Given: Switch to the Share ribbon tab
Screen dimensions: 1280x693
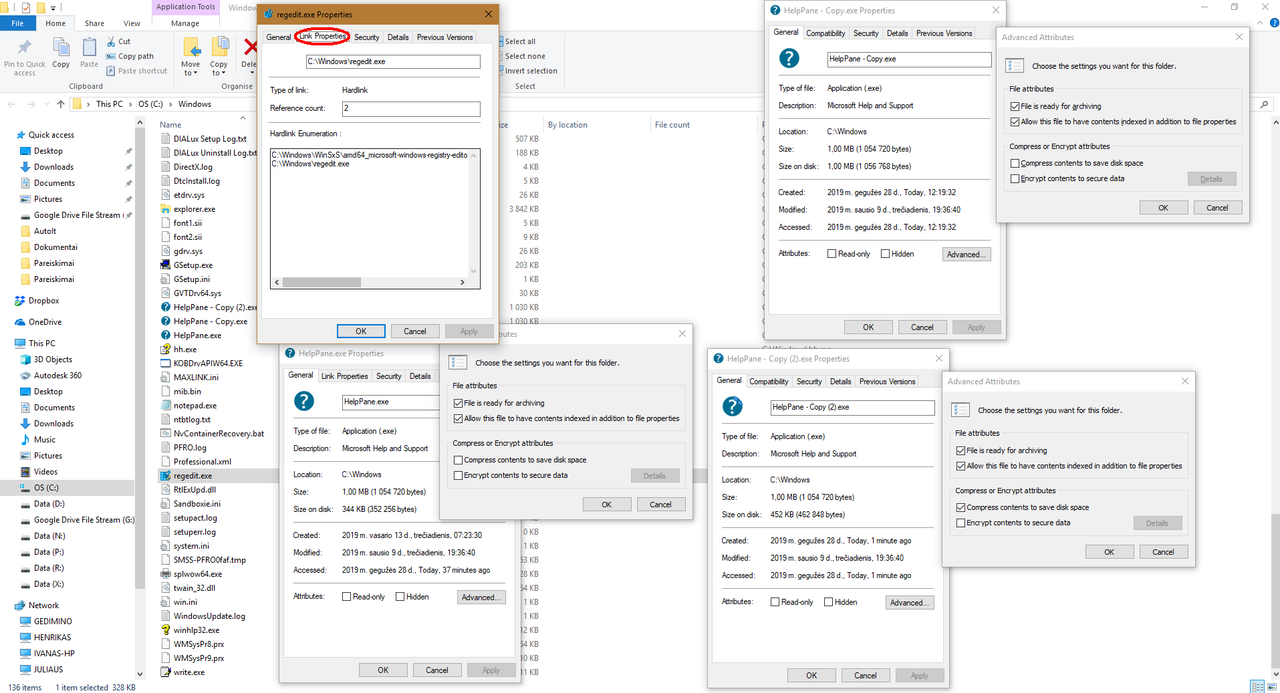Looking at the screenshot, I should [95, 23].
